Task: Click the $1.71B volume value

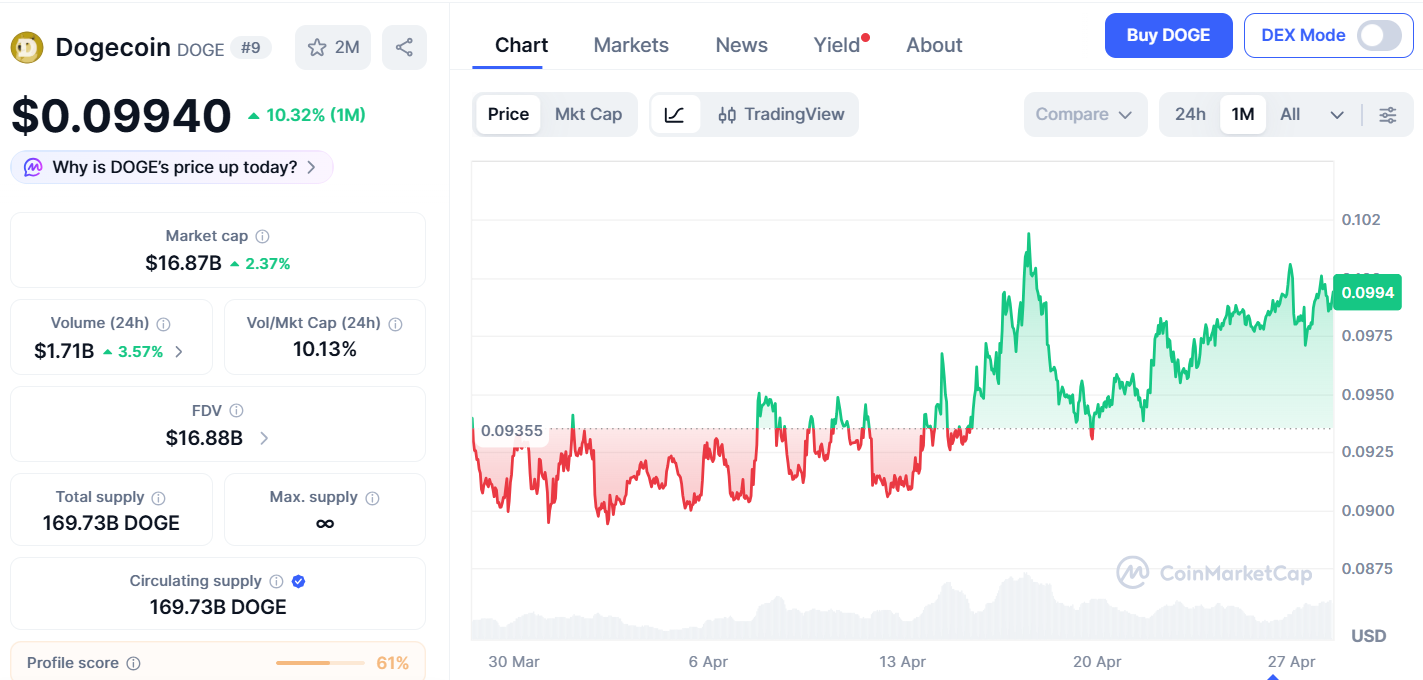Action: 64,351
